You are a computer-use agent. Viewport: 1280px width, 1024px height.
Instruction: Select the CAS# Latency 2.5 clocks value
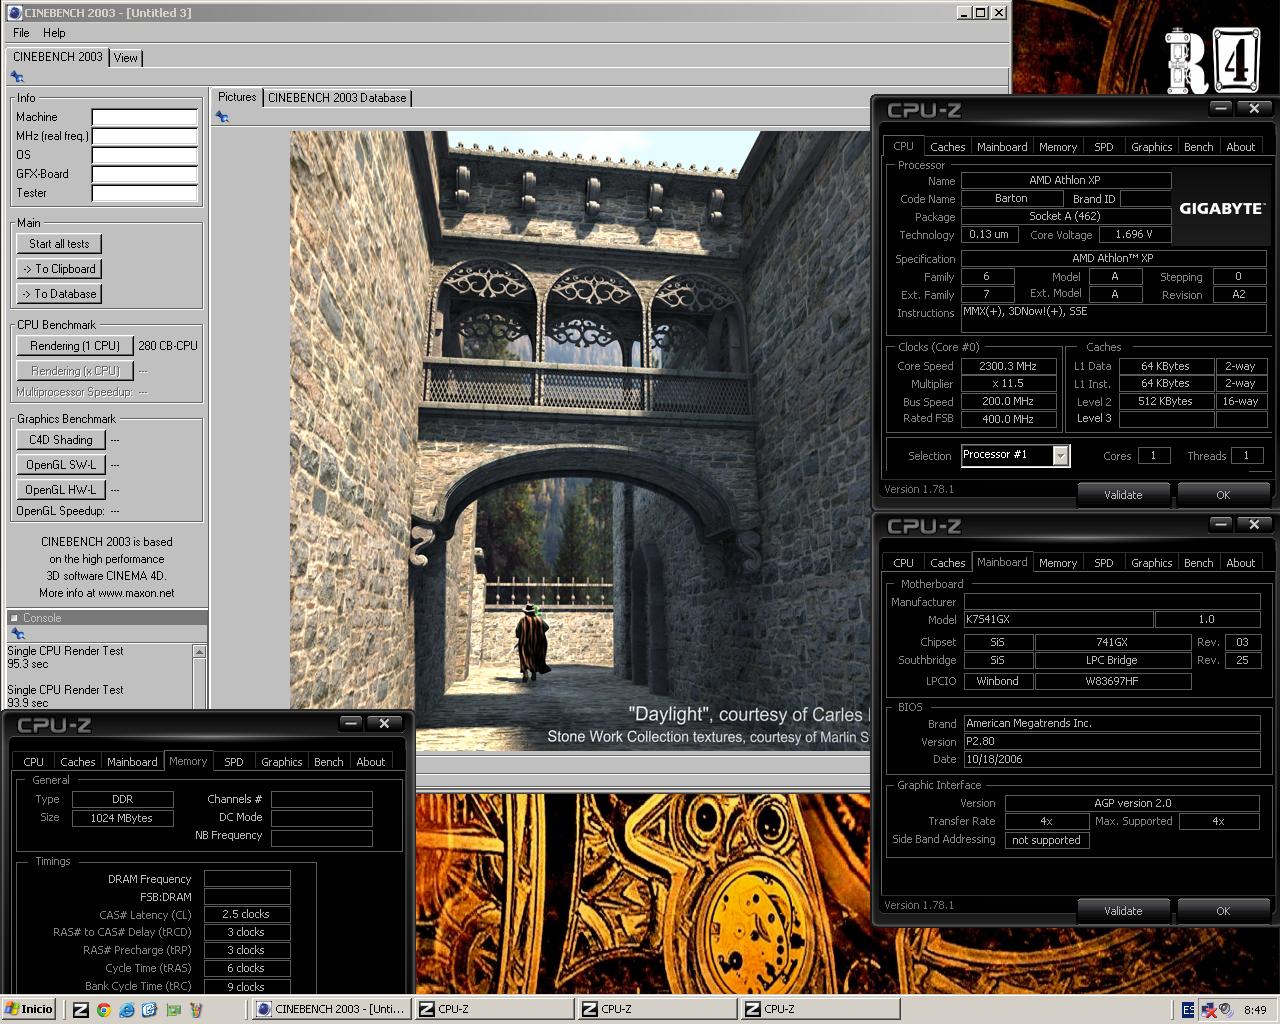[246, 914]
